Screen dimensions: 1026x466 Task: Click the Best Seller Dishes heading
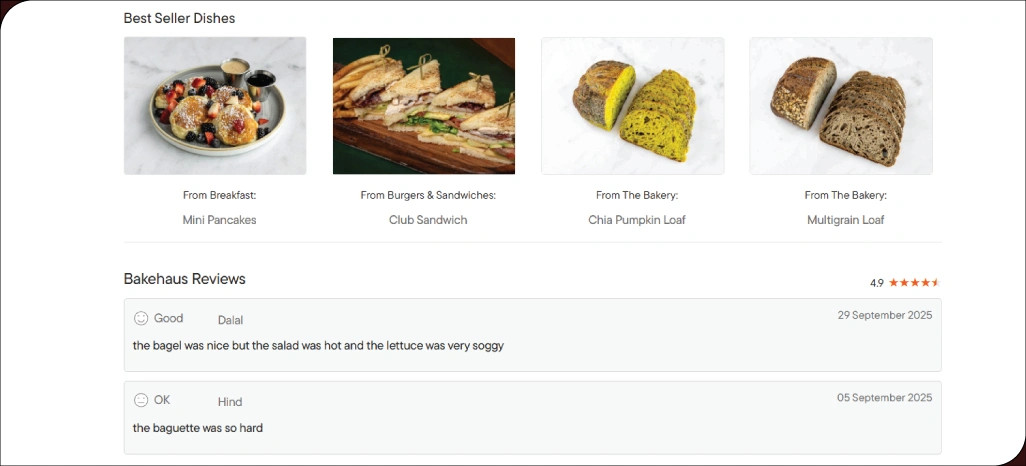[x=180, y=18]
